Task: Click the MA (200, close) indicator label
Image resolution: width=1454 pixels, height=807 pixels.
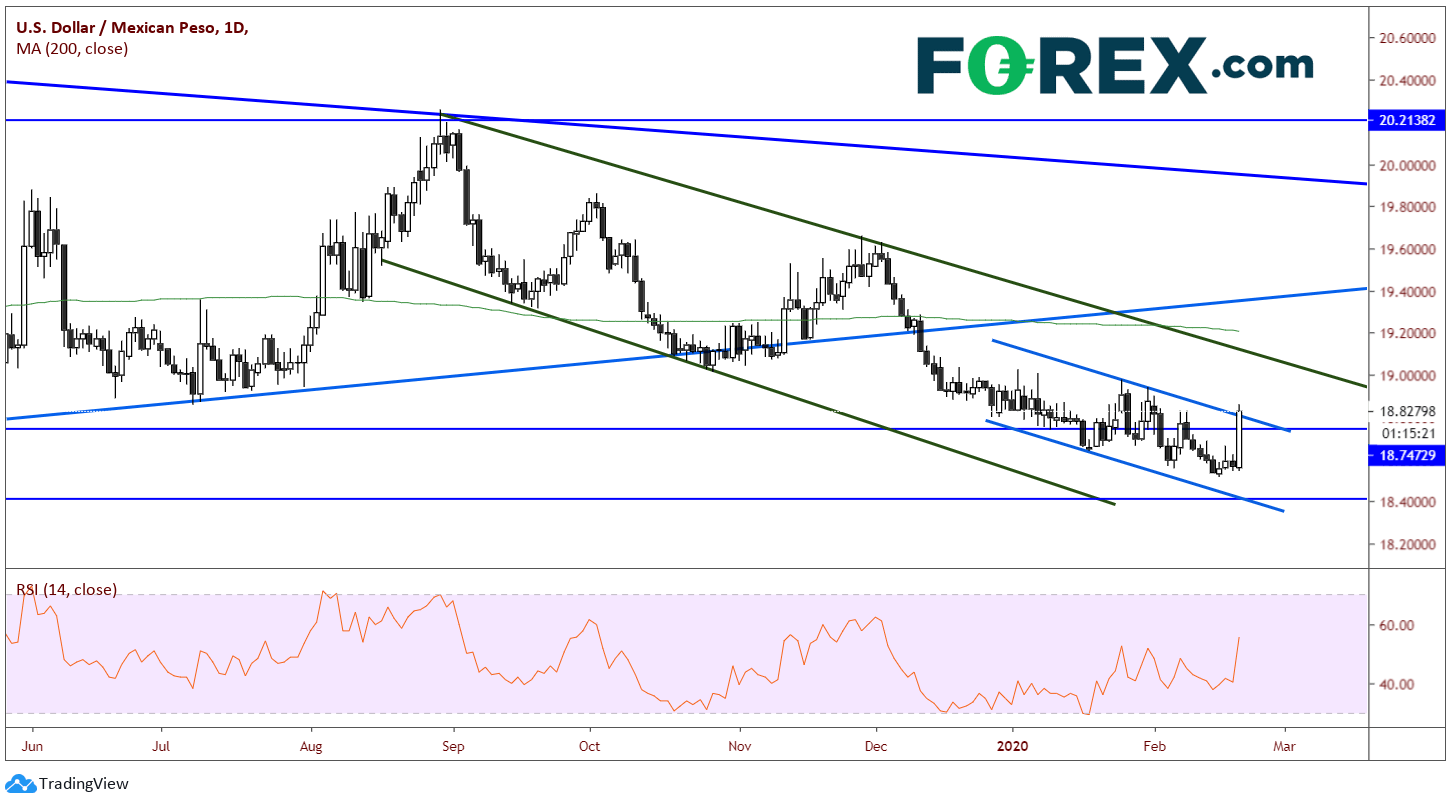Action: pos(71,48)
